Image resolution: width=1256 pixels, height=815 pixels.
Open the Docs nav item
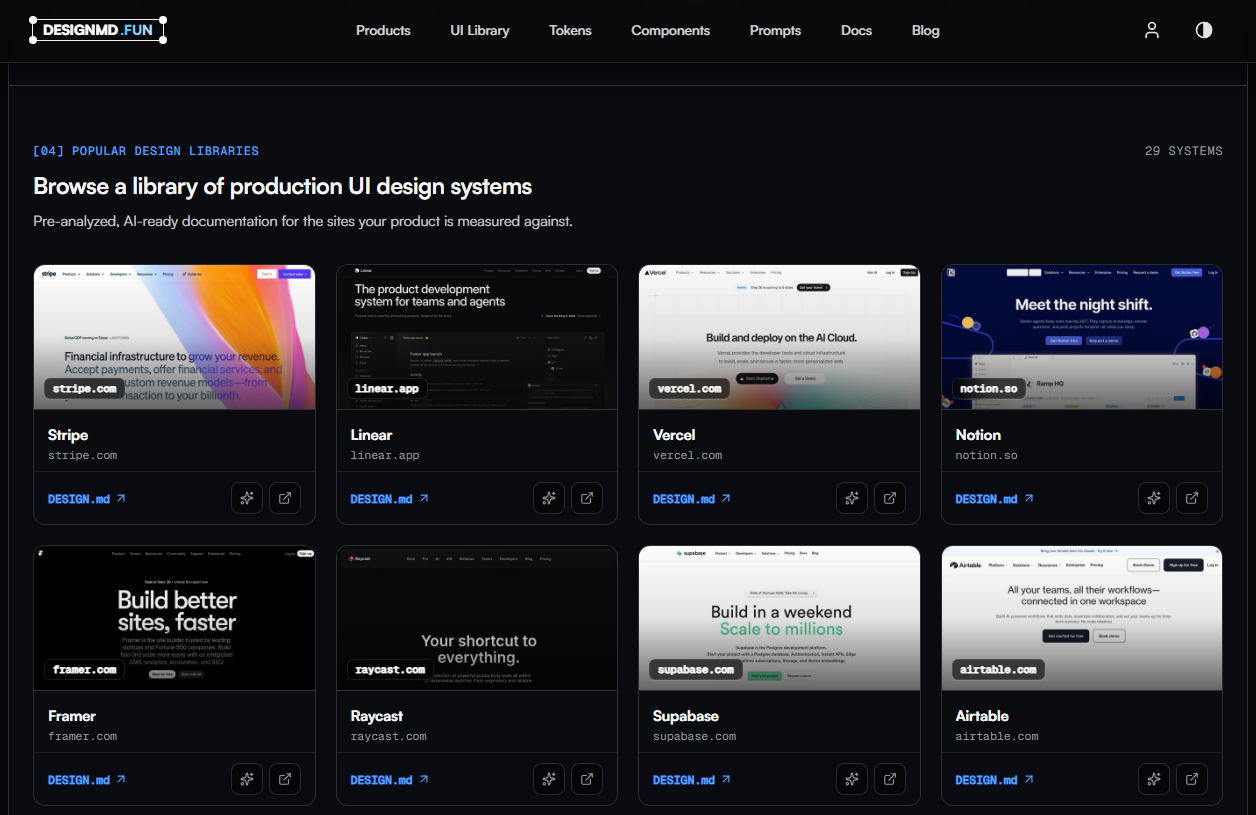click(x=856, y=30)
